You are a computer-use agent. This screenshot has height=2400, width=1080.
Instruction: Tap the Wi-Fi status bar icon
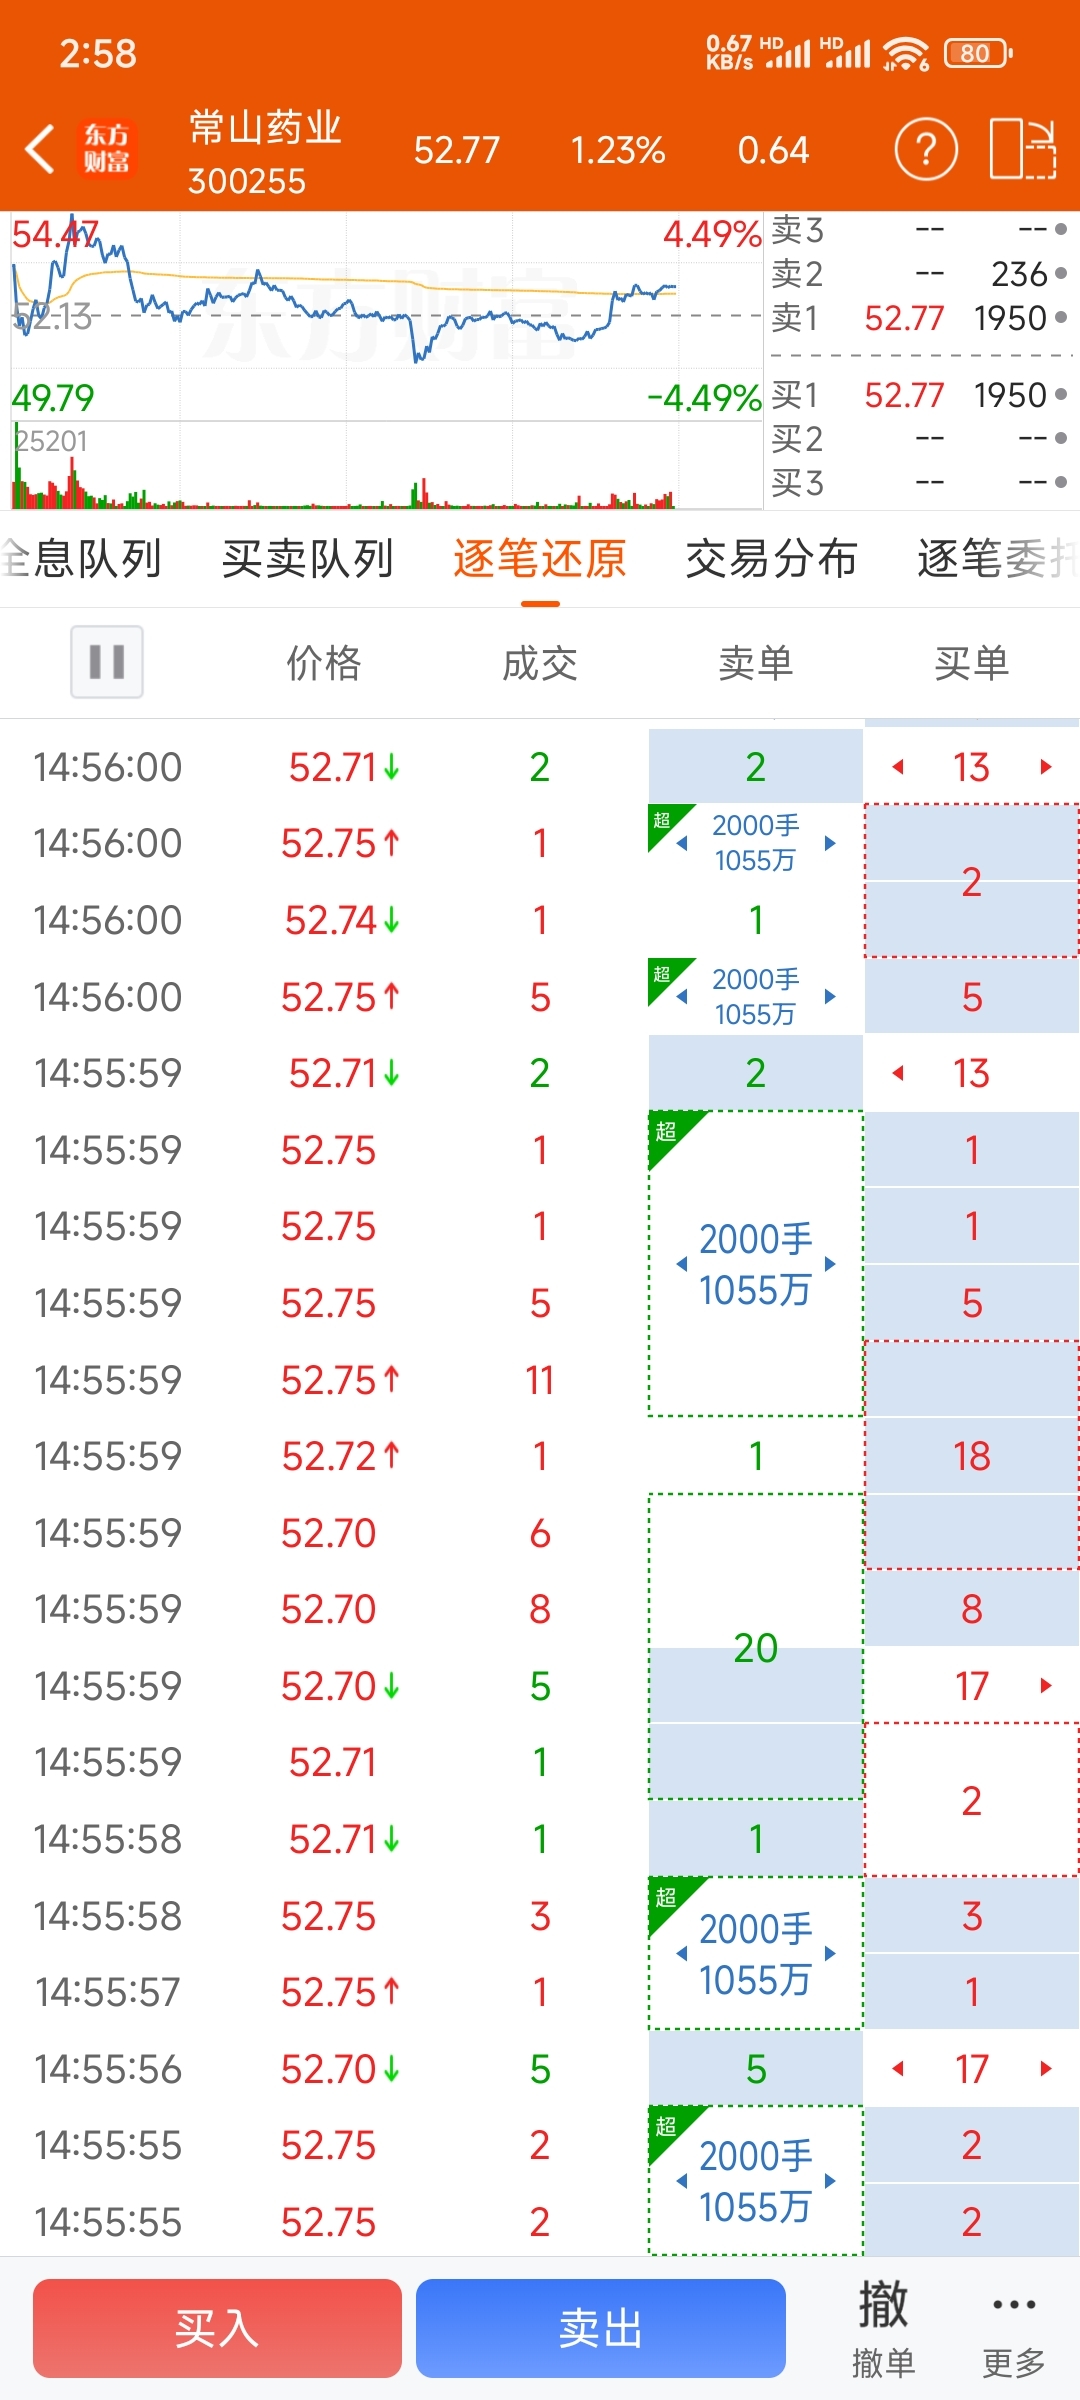coord(905,53)
